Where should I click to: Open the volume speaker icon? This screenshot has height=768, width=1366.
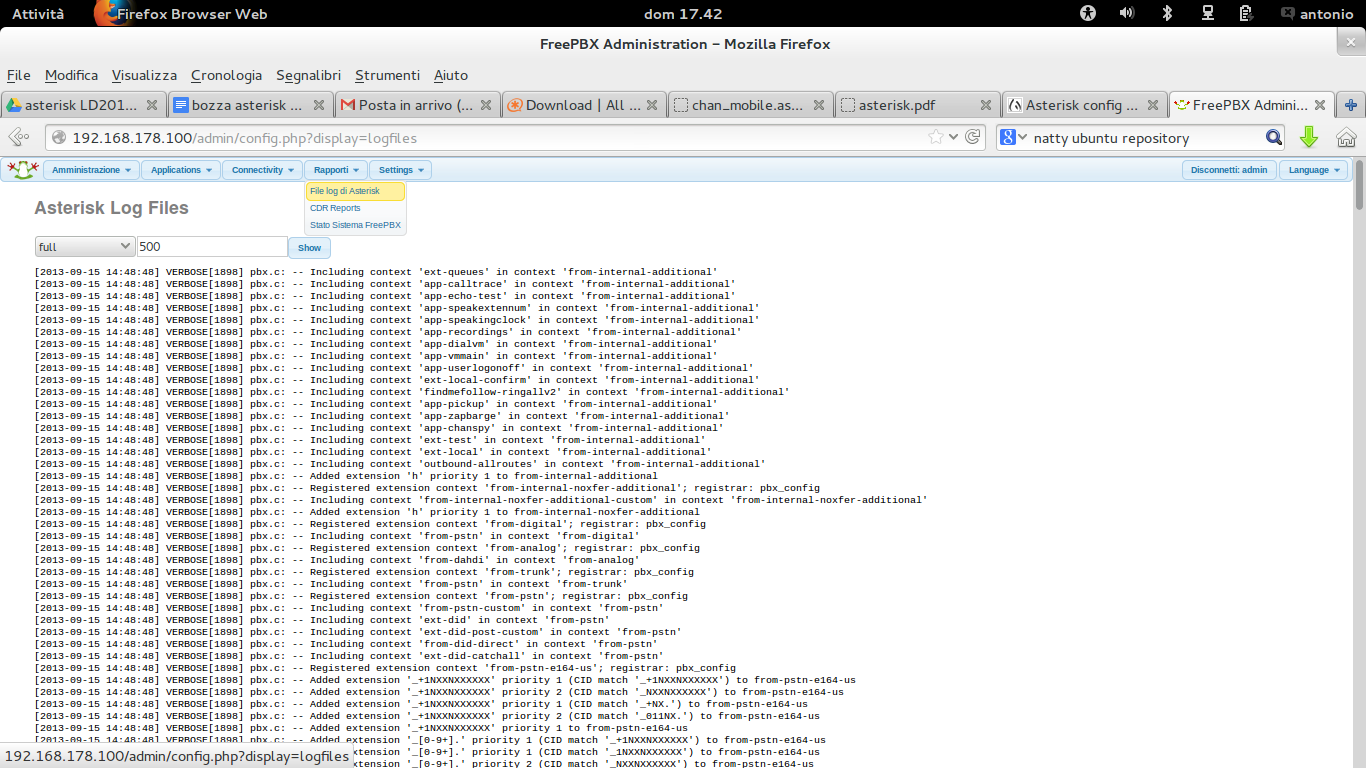(1127, 13)
